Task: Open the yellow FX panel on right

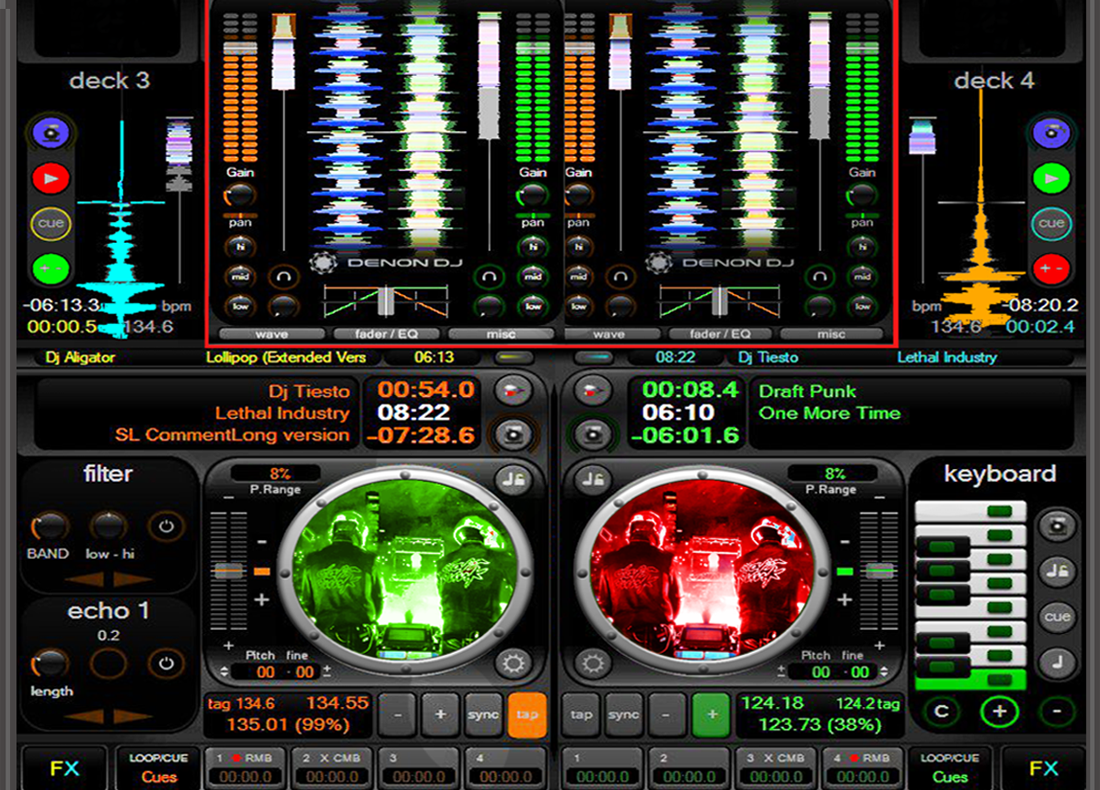Action: tap(1043, 768)
